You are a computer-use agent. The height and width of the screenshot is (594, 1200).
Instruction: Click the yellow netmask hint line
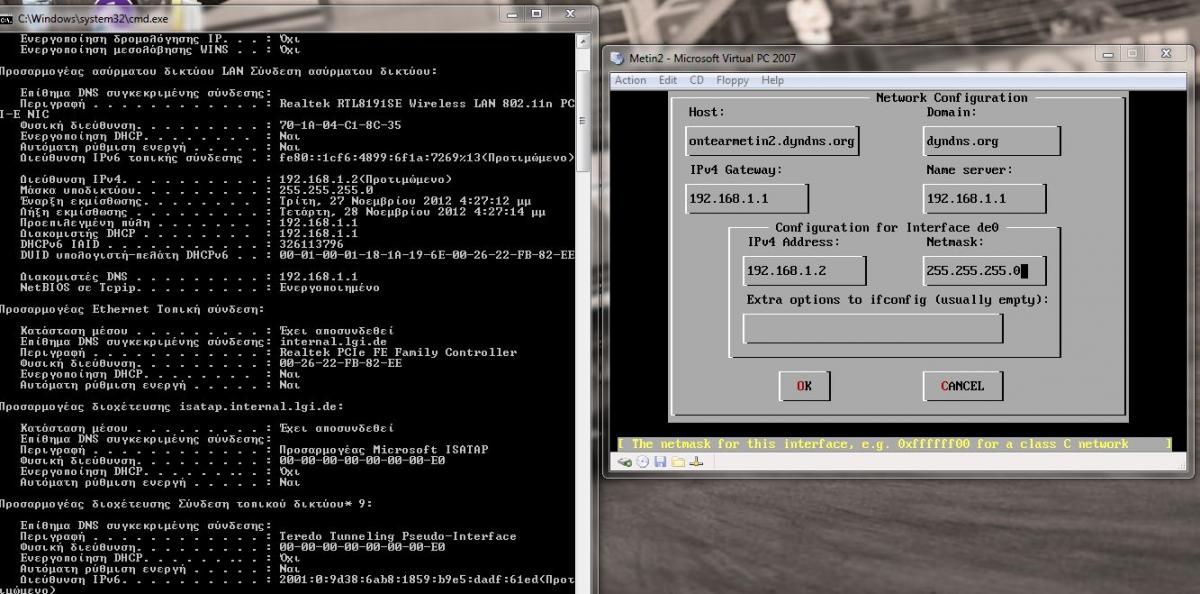(893, 443)
